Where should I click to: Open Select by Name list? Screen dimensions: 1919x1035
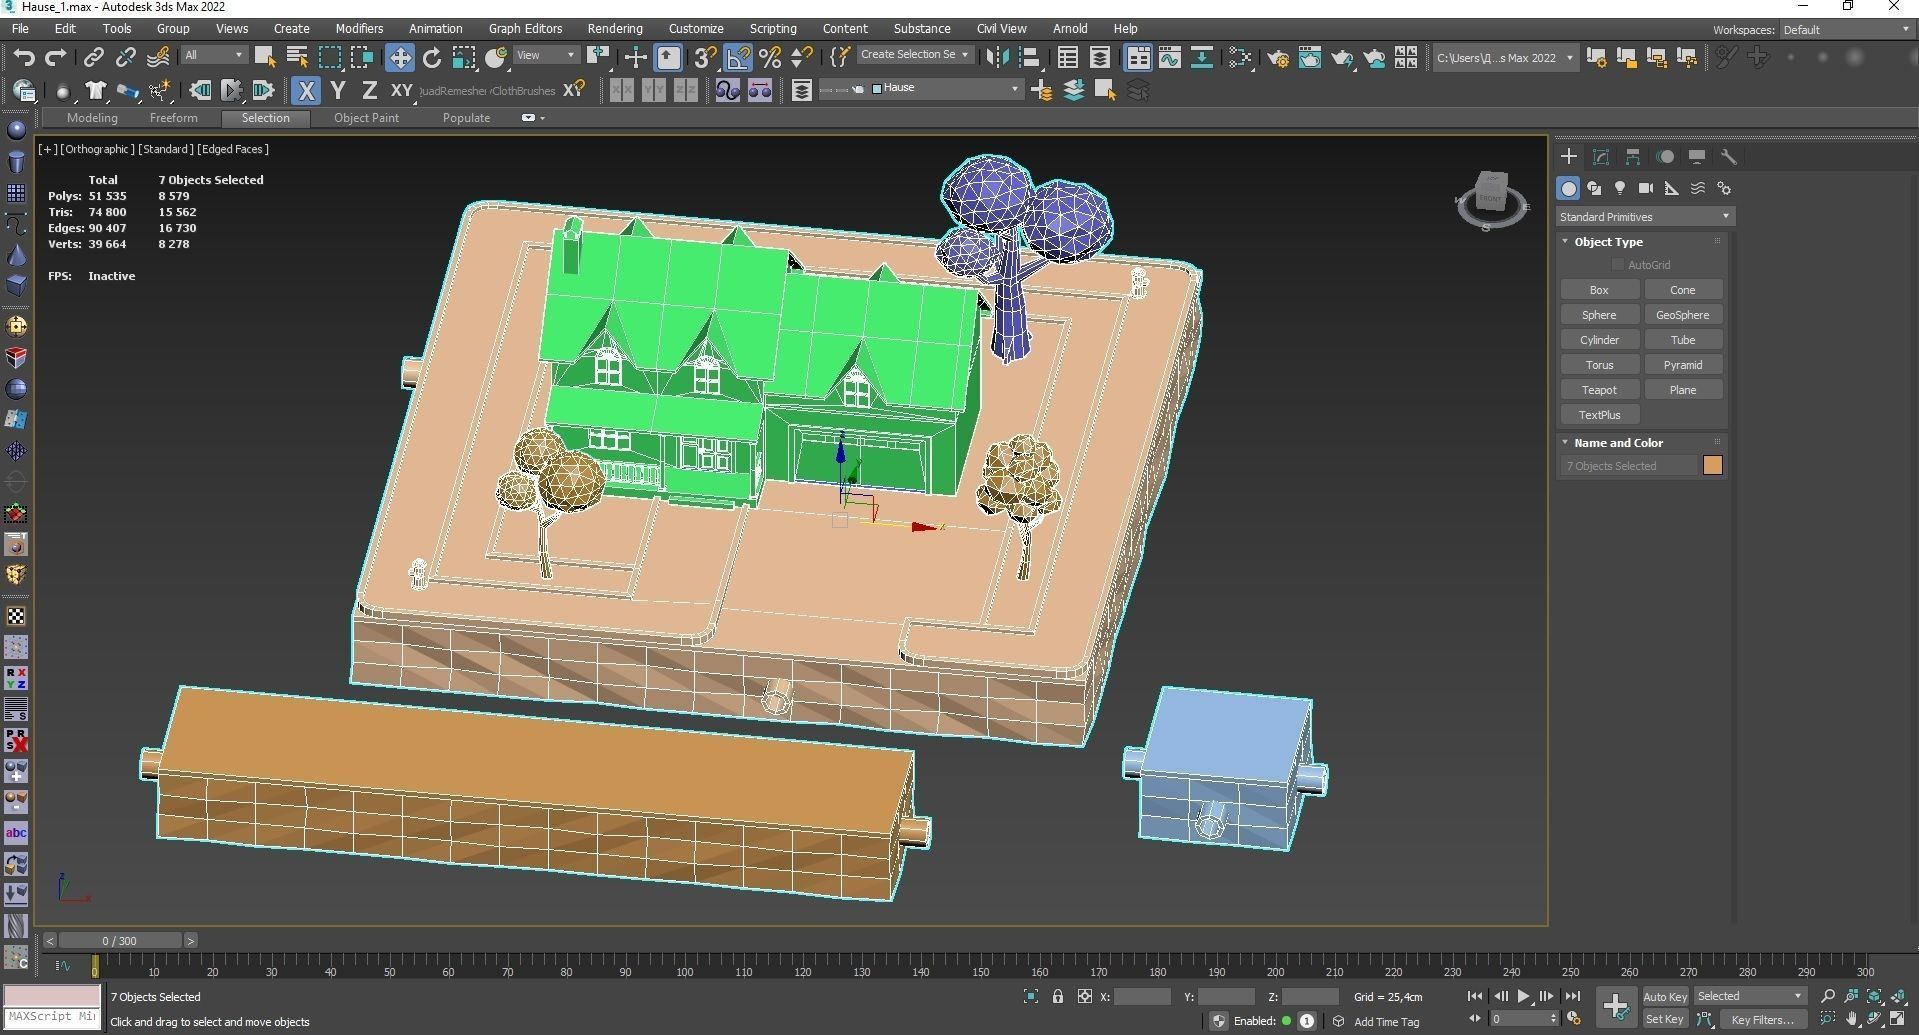(x=297, y=57)
